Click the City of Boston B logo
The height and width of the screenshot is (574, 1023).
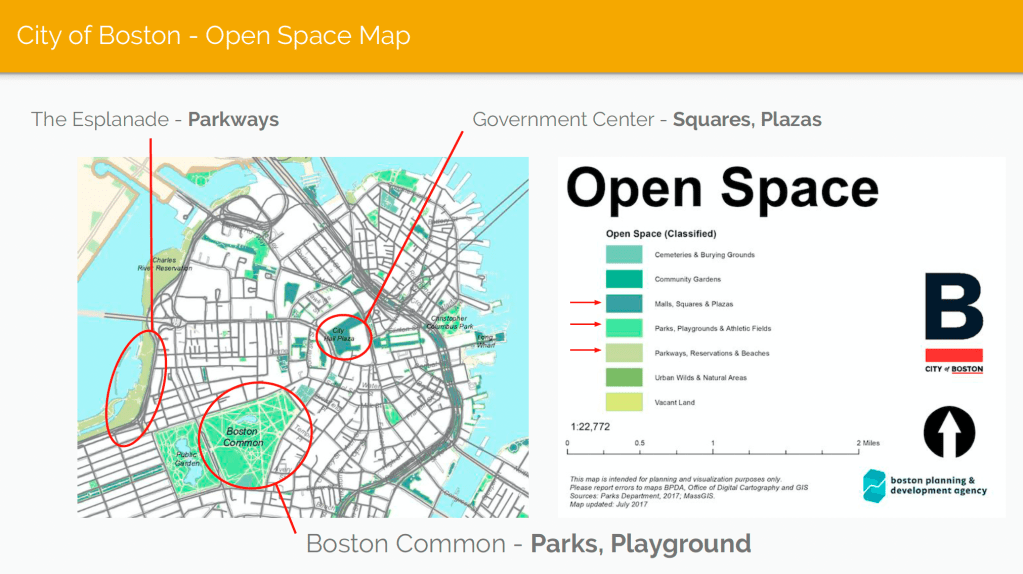953,308
